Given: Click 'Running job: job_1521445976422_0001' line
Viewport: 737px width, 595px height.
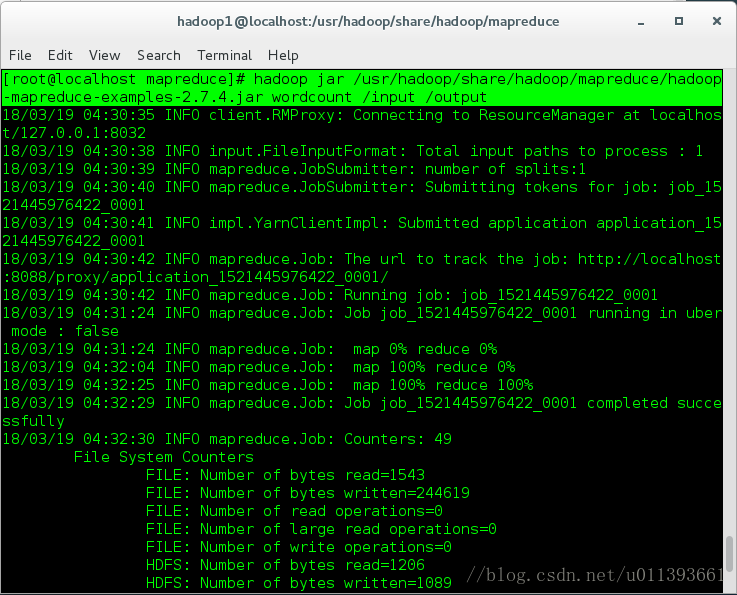Looking at the screenshot, I should pyautogui.click(x=330, y=295).
